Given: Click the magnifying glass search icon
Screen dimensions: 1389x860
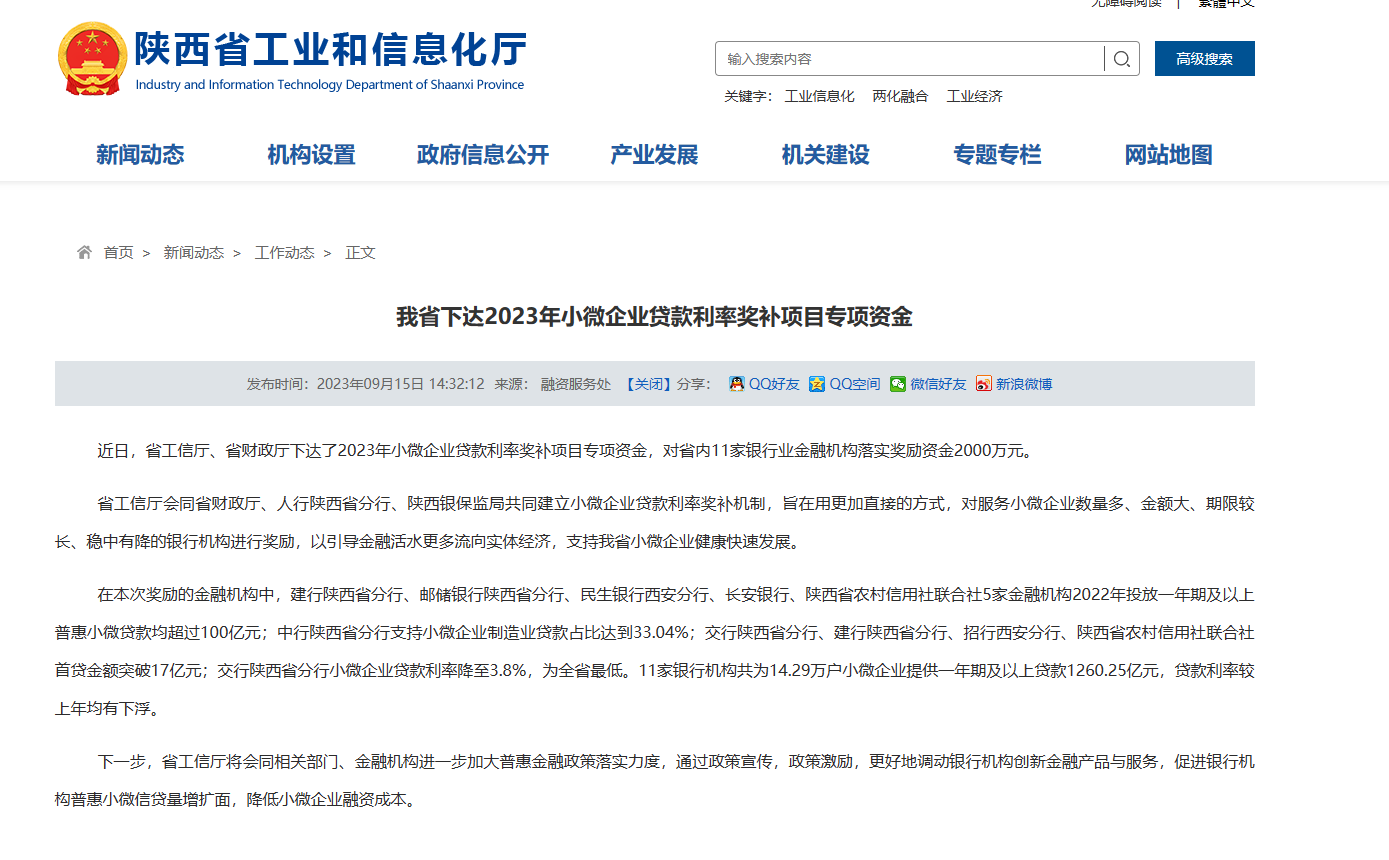Looking at the screenshot, I should (x=1122, y=58).
